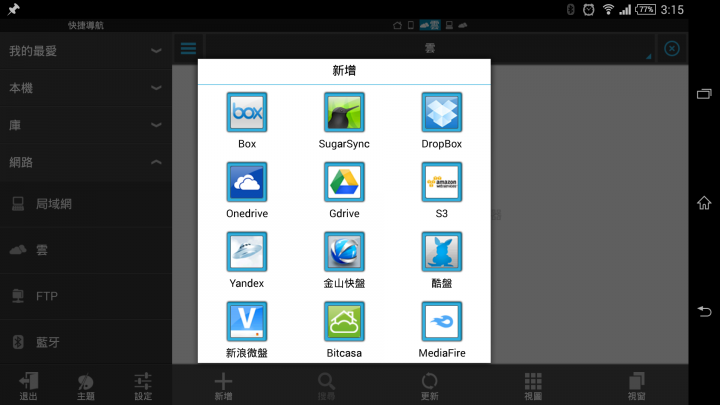This screenshot has width=720, height=405.
Task: Select the Onedrive cloud icon
Action: [x=247, y=182]
